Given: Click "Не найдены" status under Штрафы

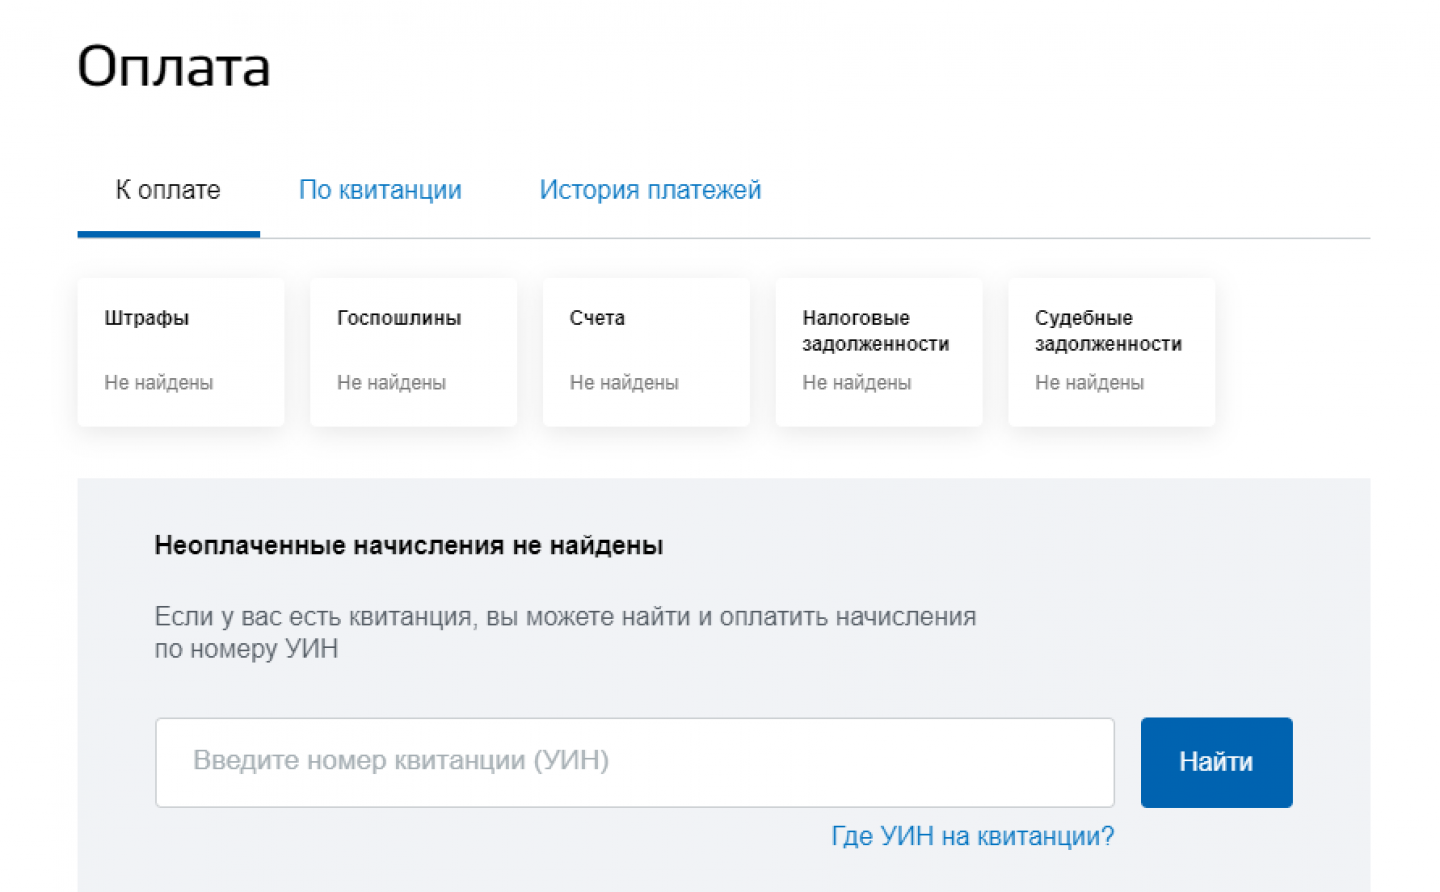Looking at the screenshot, I should [x=158, y=383].
